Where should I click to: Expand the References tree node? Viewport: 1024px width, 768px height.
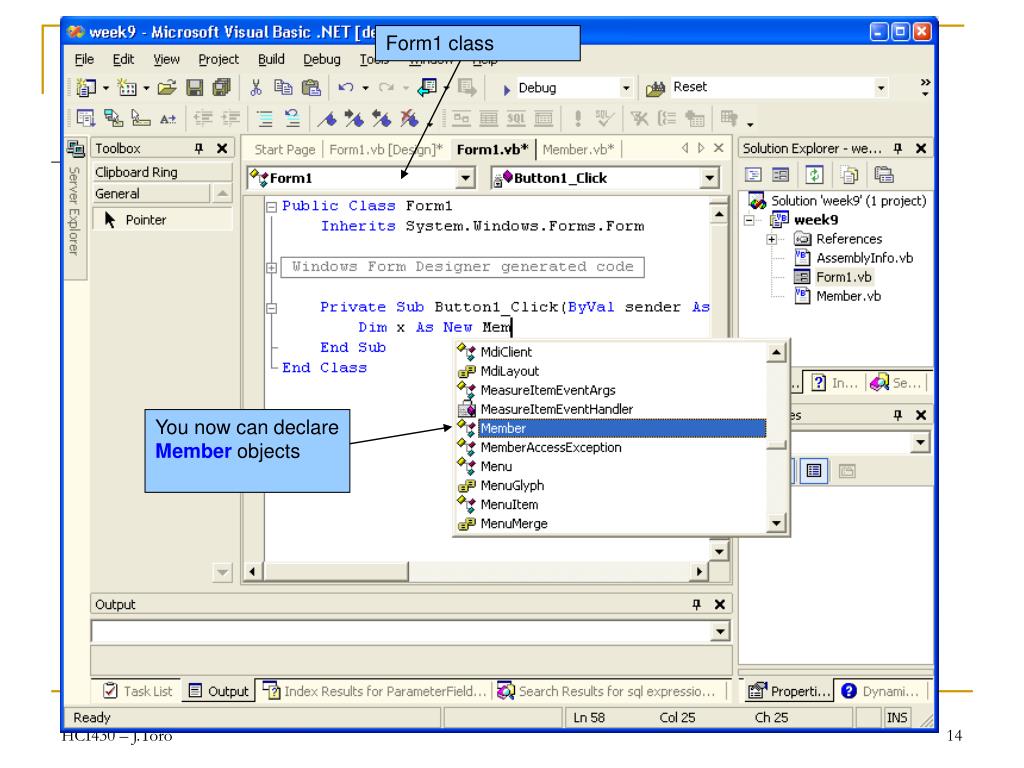pos(772,240)
